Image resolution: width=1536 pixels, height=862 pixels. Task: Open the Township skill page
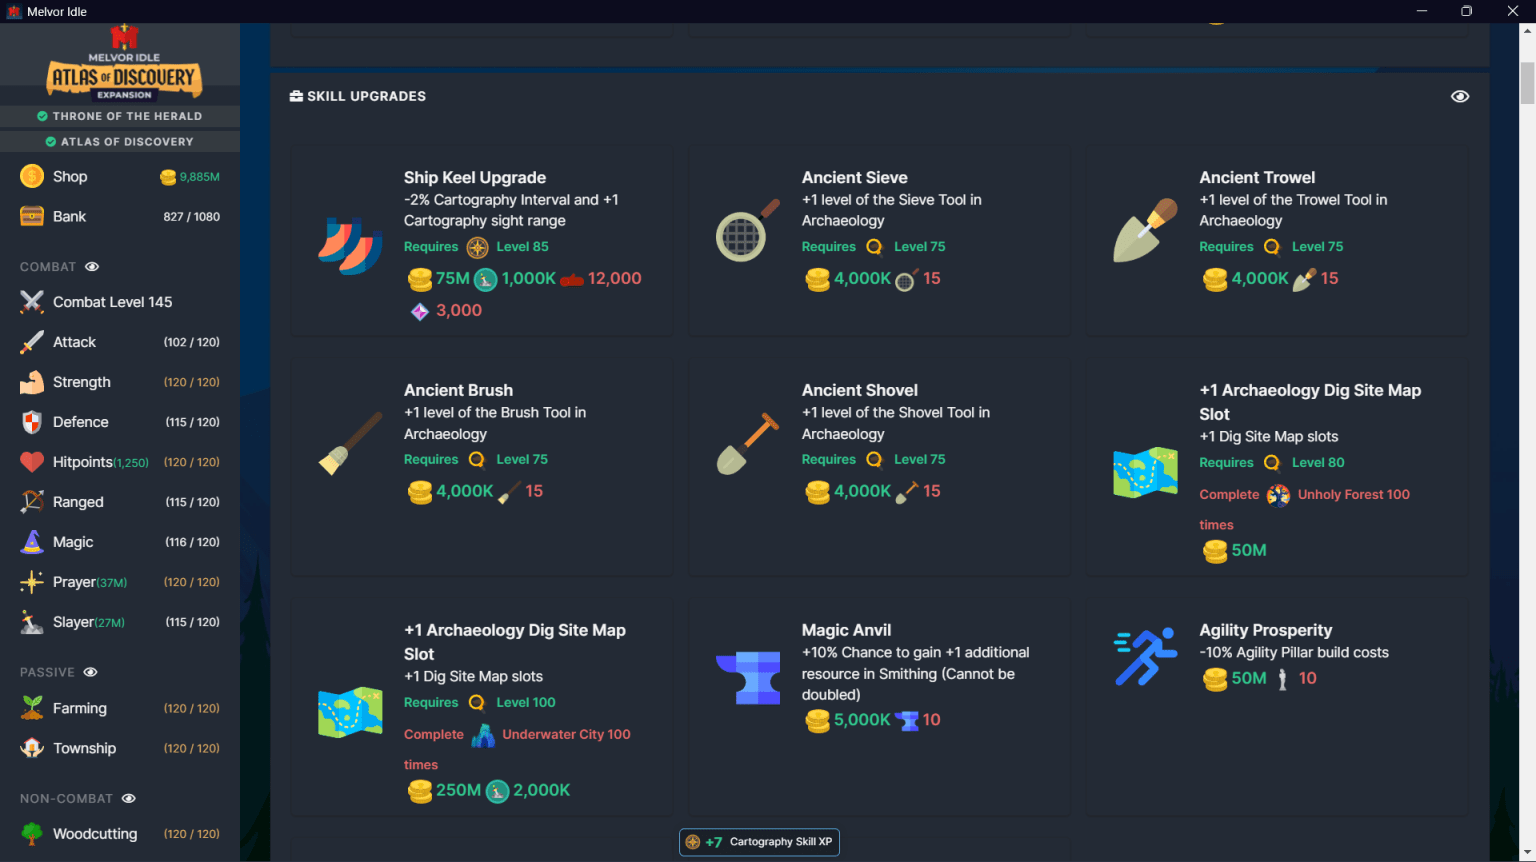[83, 747]
